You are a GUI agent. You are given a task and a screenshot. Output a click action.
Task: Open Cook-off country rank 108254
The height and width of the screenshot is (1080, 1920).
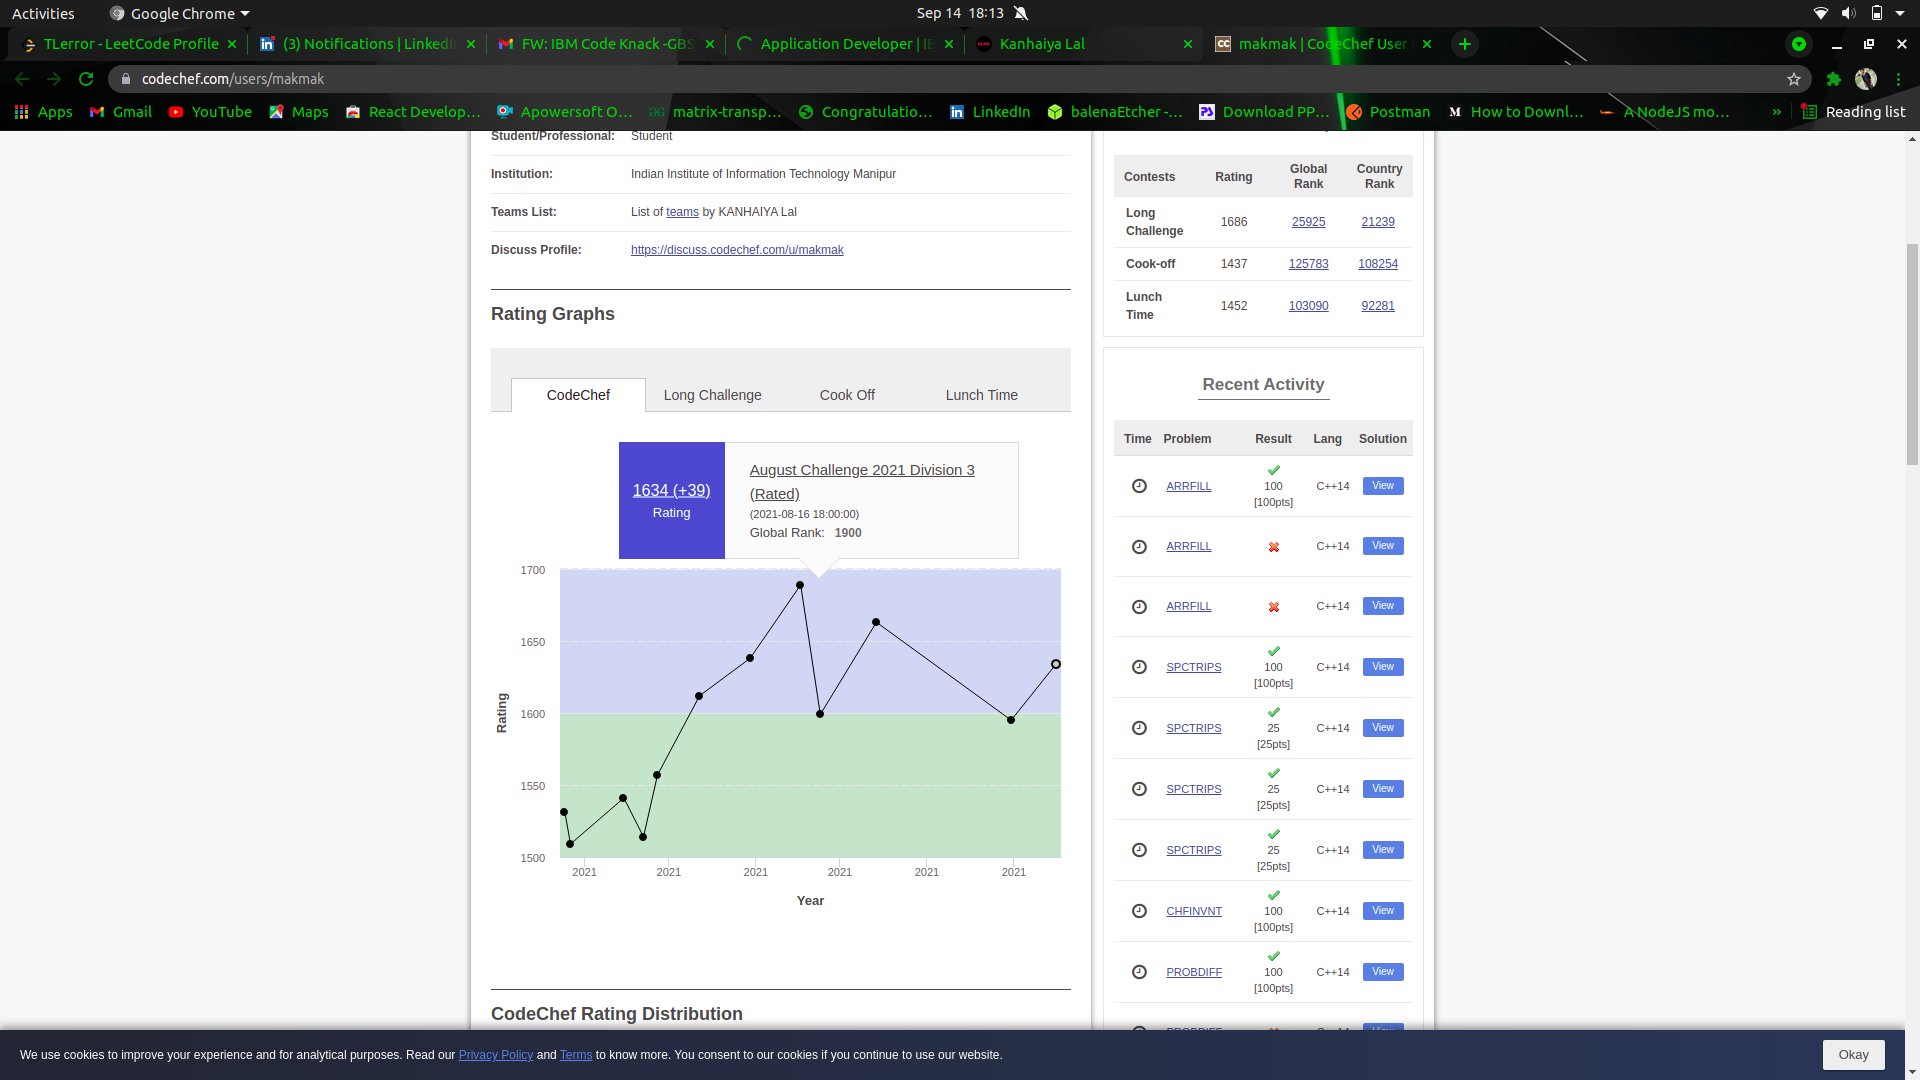click(1378, 264)
